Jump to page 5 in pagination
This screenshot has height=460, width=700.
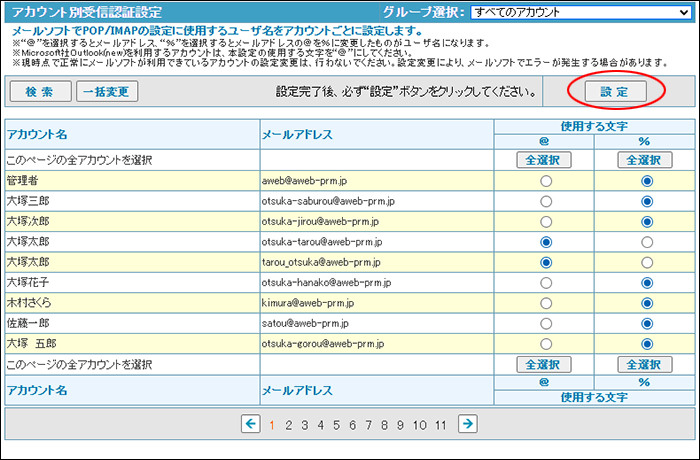[337, 425]
